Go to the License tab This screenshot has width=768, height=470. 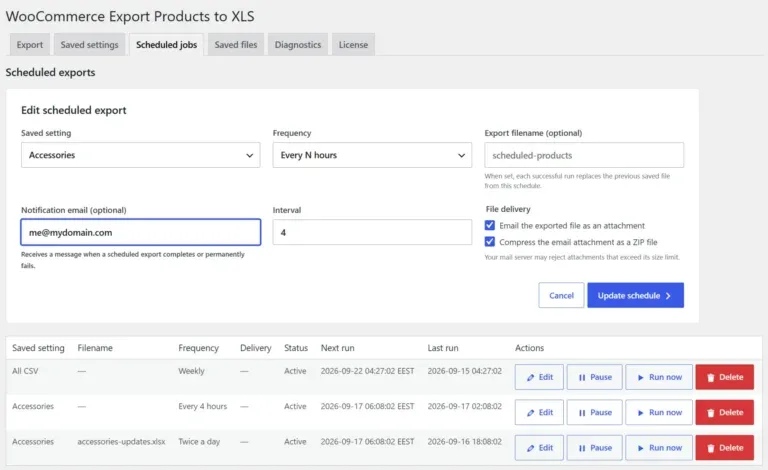pyautogui.click(x=353, y=45)
